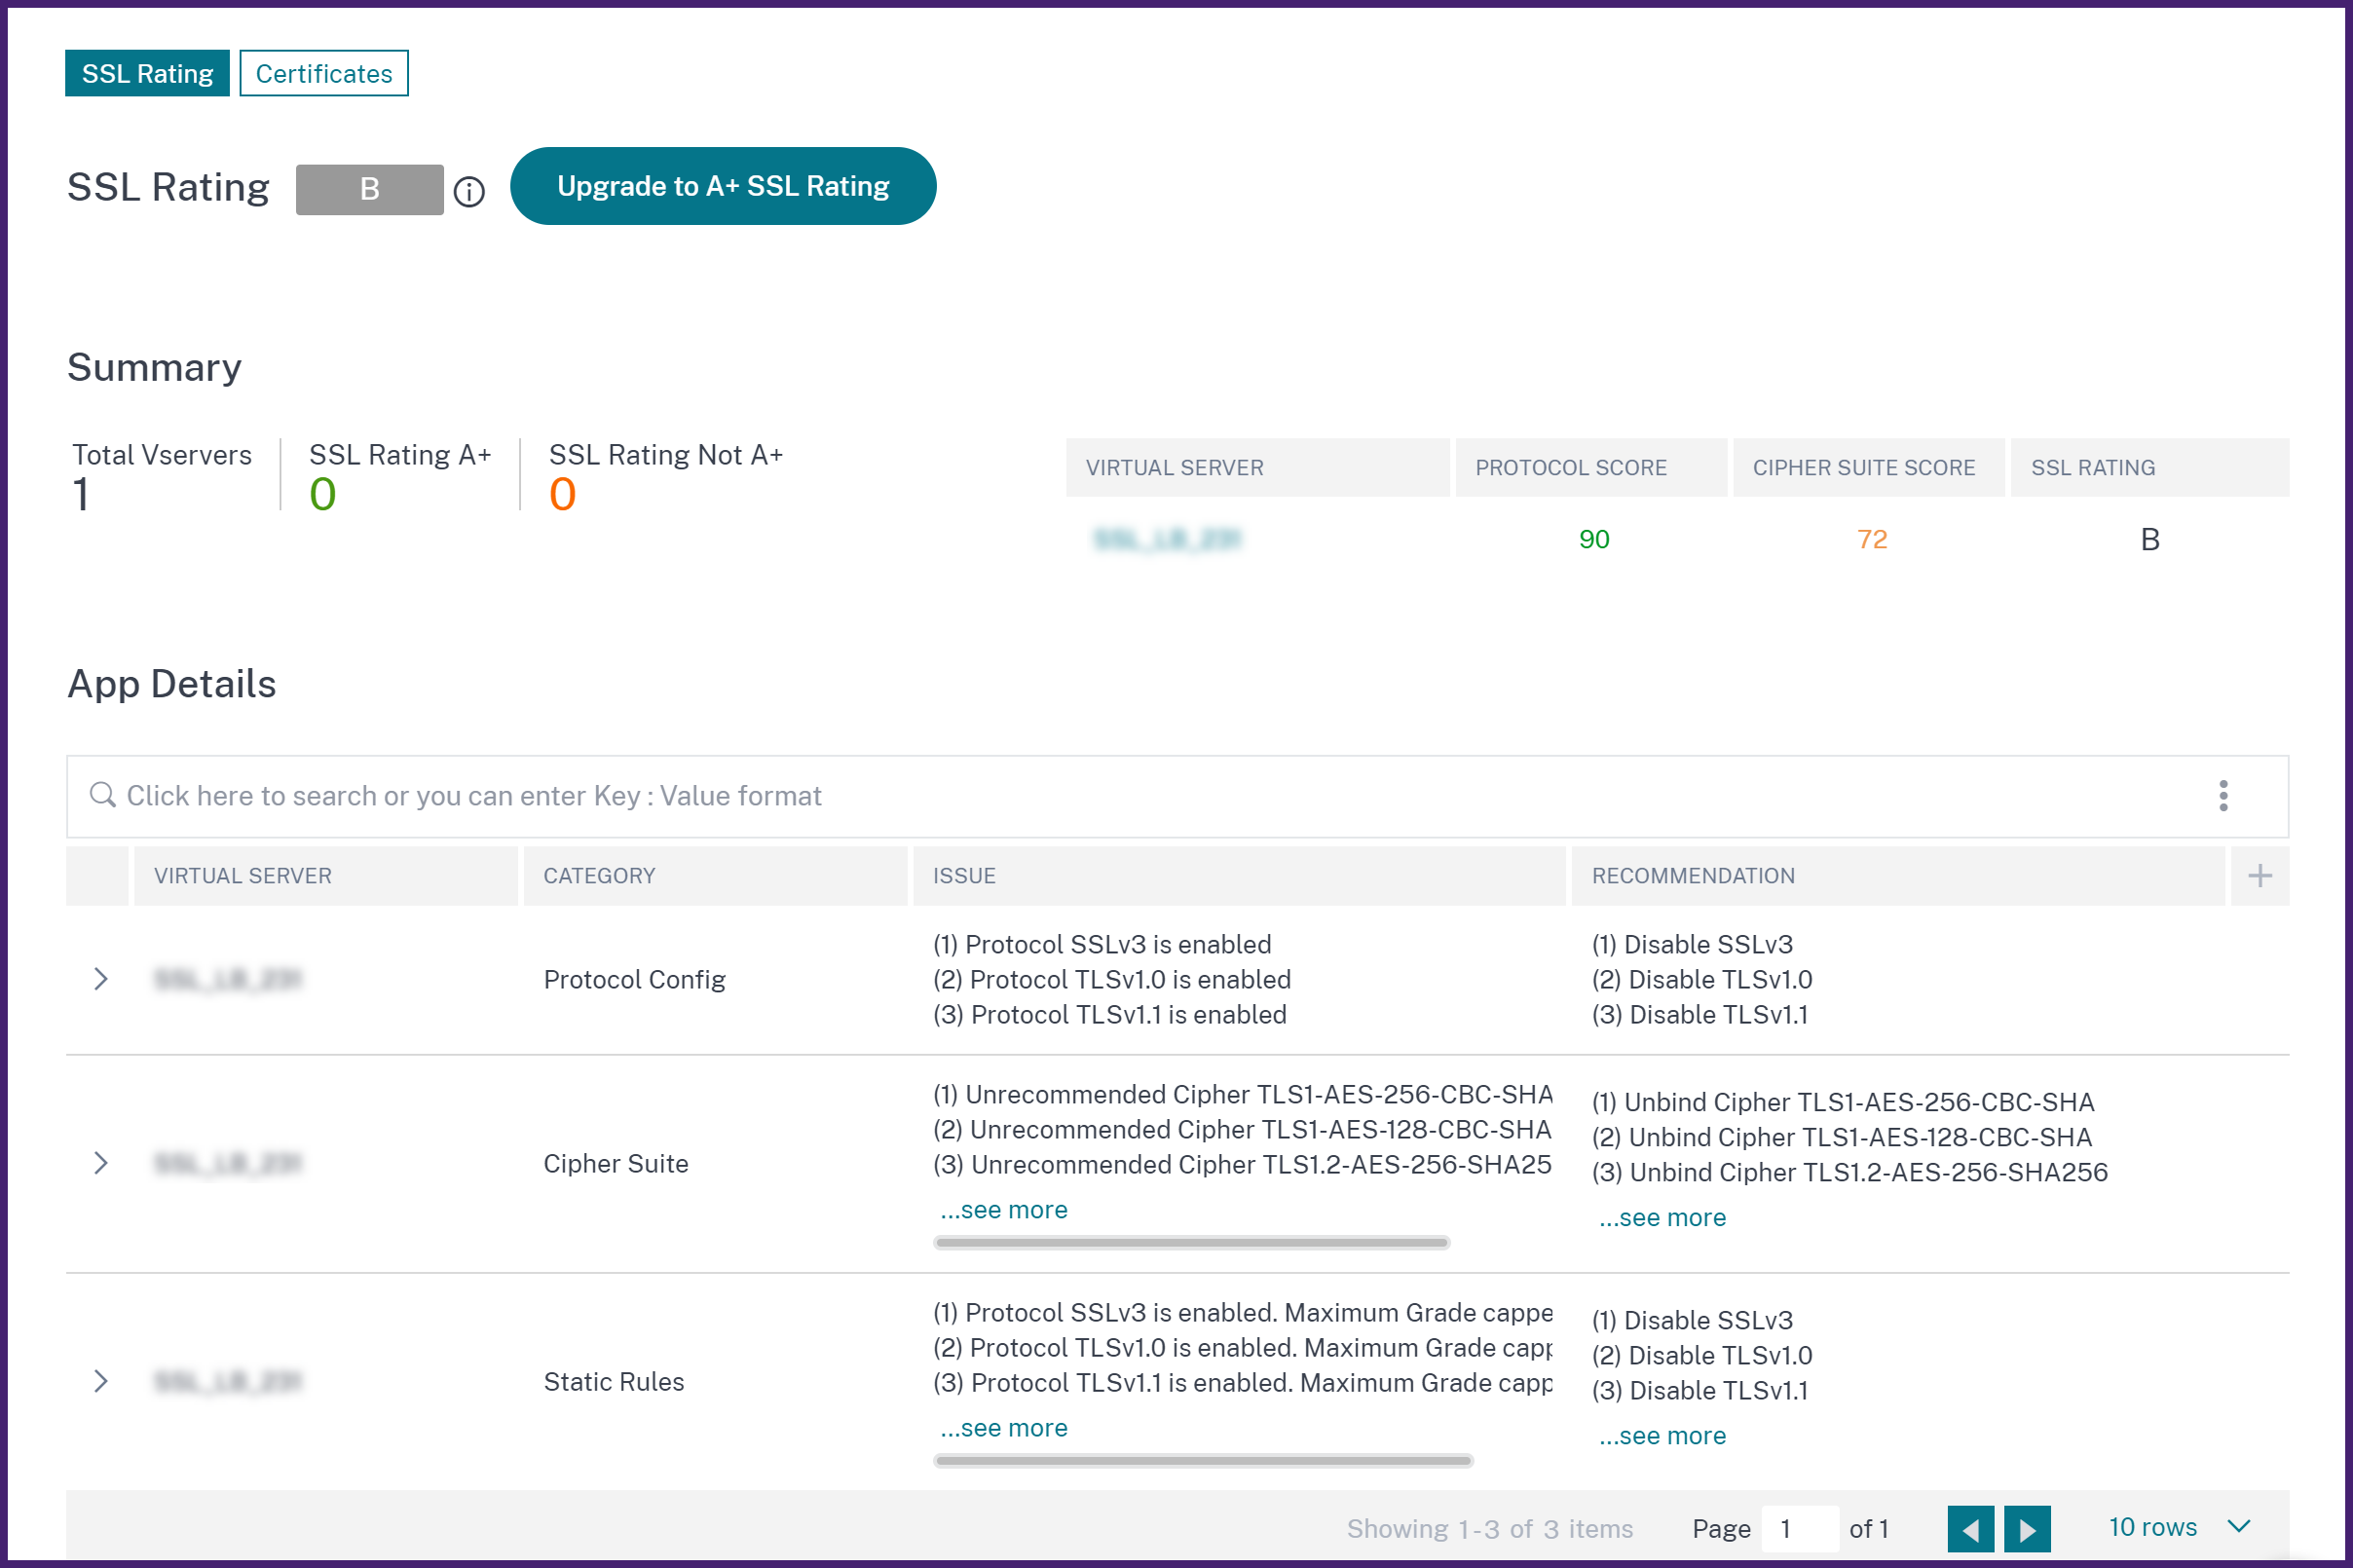Click the CIPHER SUITE SCORE column header
The height and width of the screenshot is (1568, 2353).
coord(1867,467)
